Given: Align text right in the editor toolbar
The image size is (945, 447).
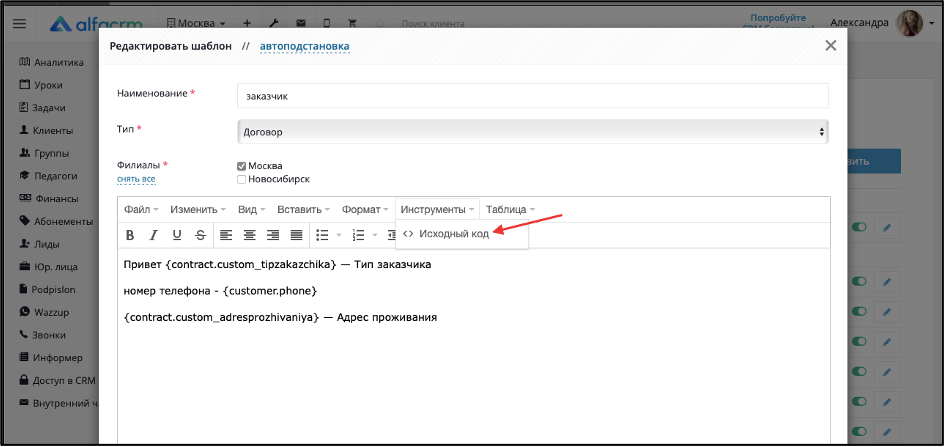Looking at the screenshot, I should click(273, 236).
